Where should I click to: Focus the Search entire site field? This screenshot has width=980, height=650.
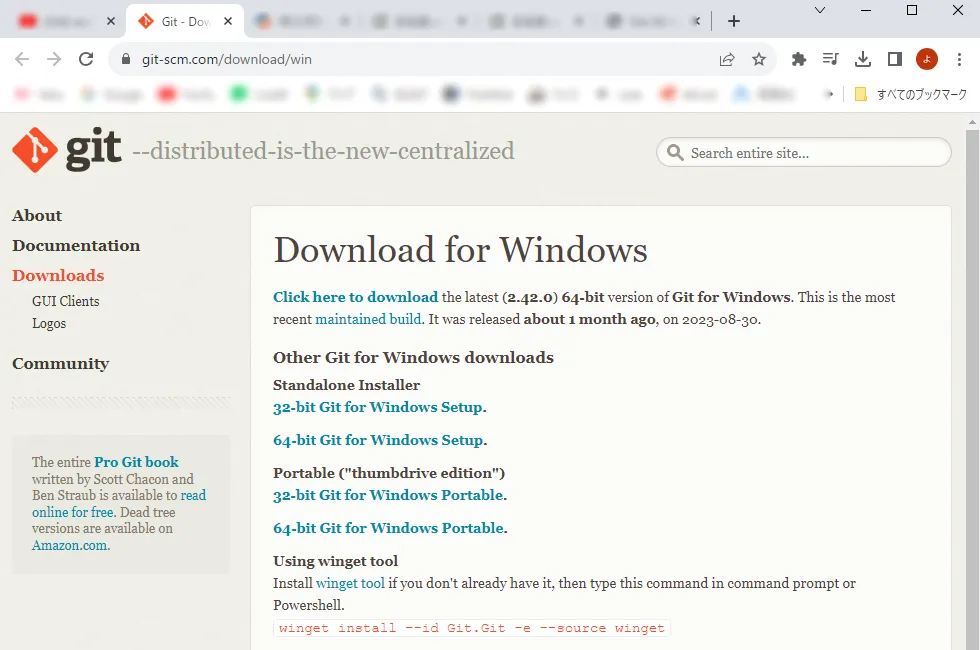point(804,152)
